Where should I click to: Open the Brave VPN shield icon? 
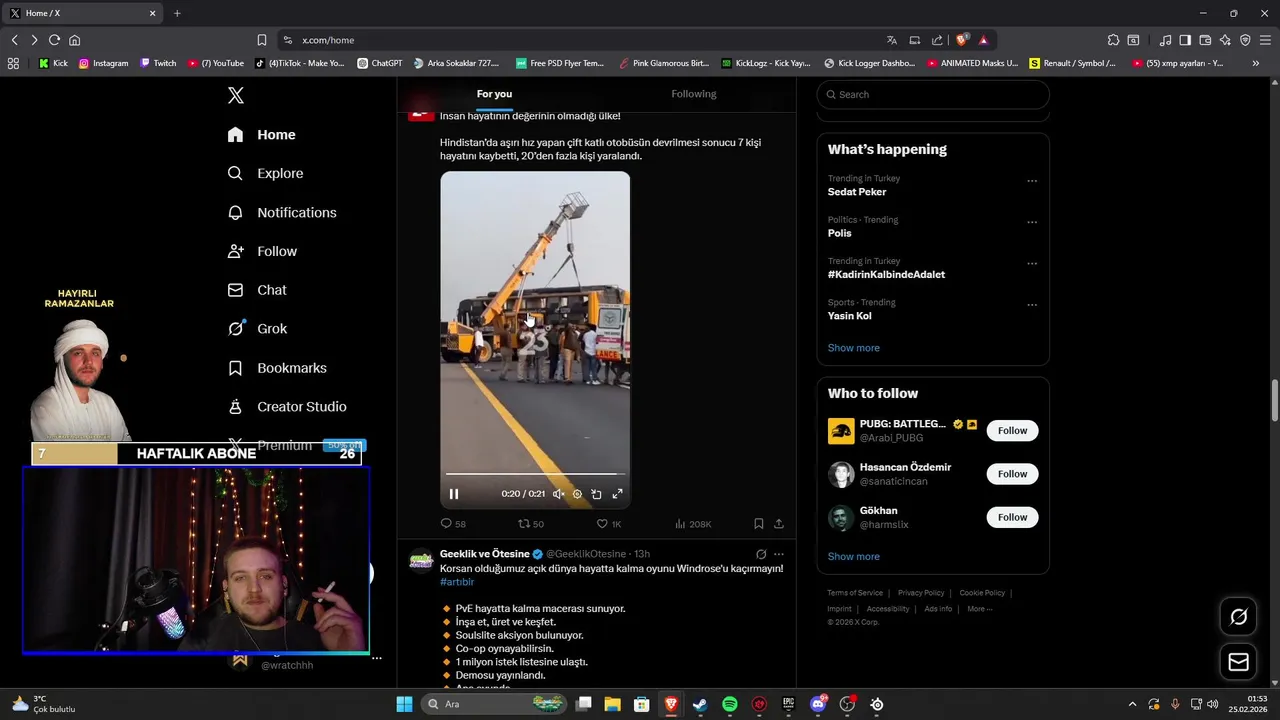(1245, 40)
